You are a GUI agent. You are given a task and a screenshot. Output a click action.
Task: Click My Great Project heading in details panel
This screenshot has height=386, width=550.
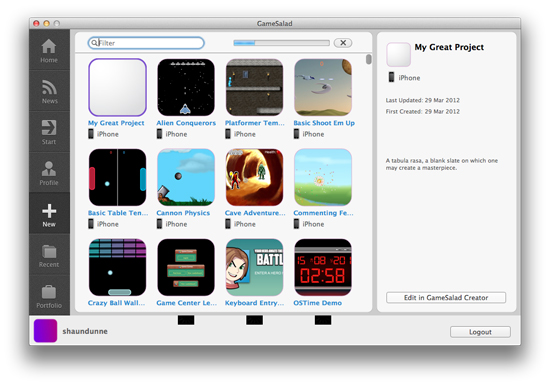[x=449, y=47]
